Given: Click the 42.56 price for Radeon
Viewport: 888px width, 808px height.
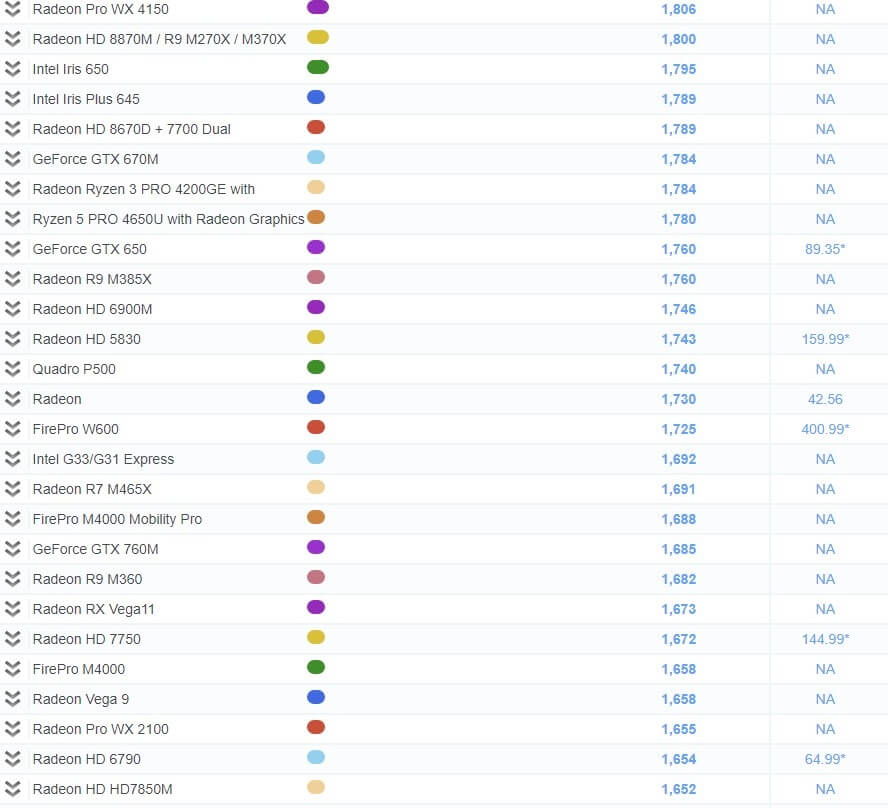Looking at the screenshot, I should pos(825,399).
